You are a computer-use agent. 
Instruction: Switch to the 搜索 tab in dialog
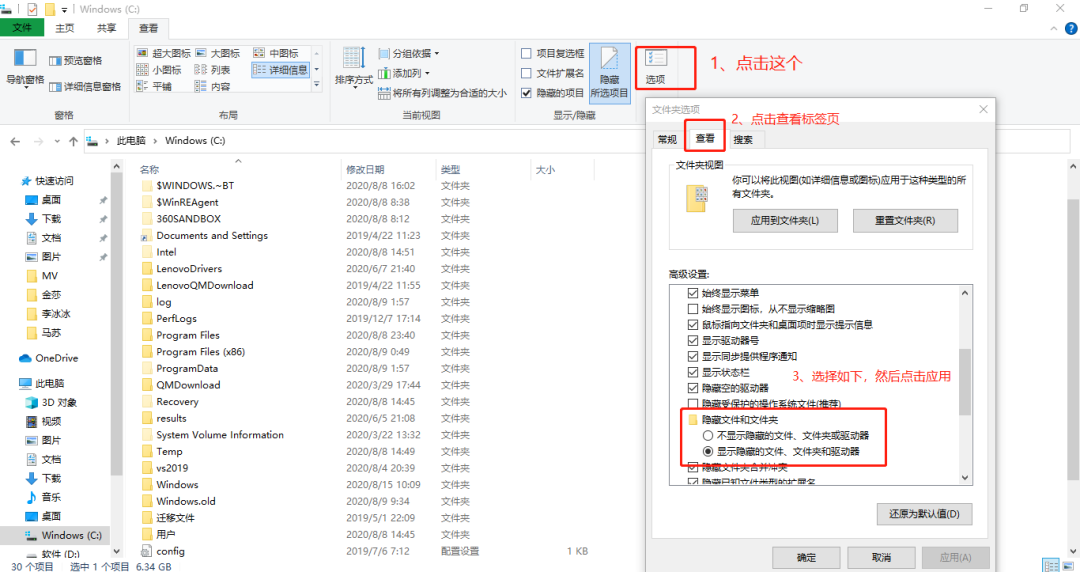click(743, 139)
